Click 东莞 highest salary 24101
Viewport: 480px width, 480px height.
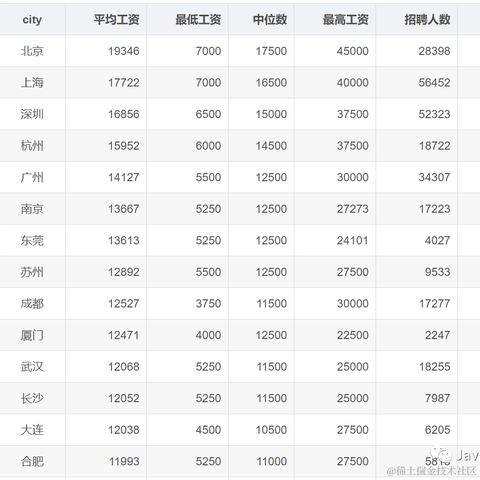353,240
